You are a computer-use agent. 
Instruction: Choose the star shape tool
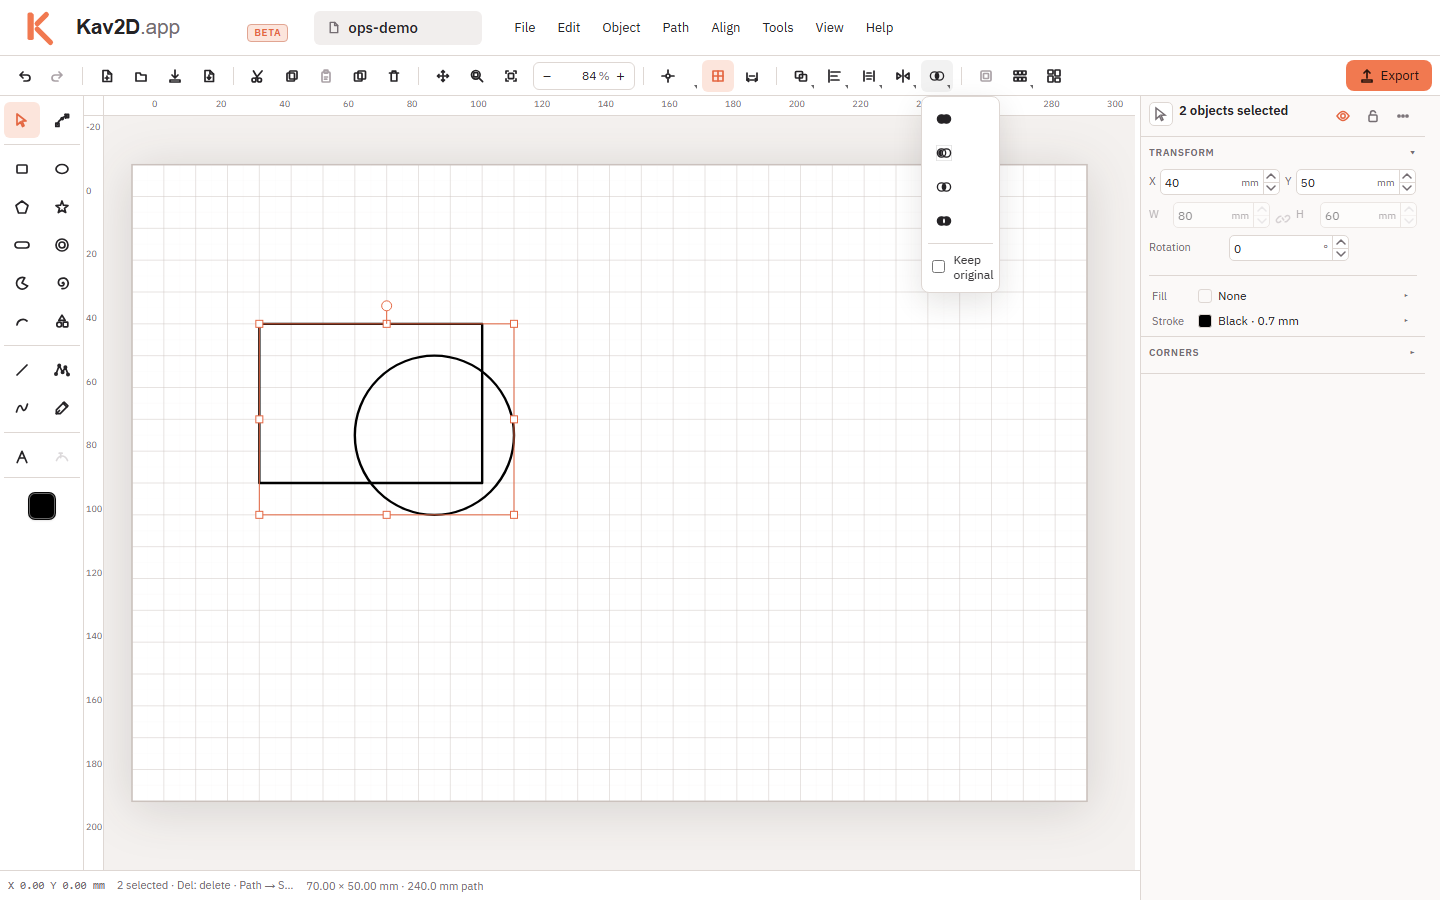click(62, 207)
